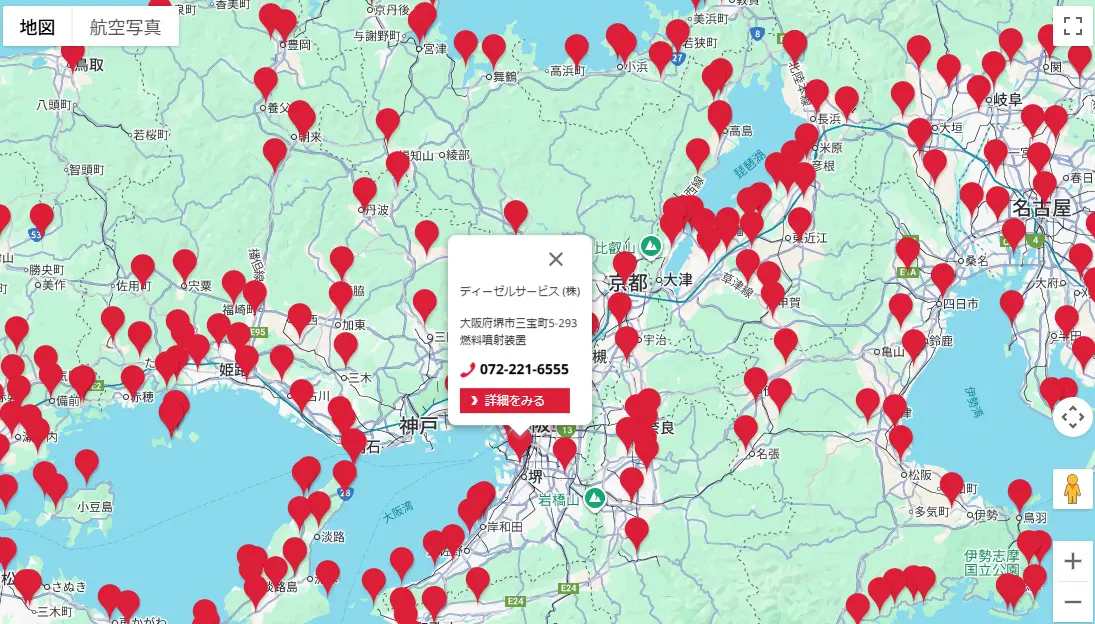This screenshot has width=1095, height=624.
Task: Select the red pin above 鳥羽
Action: 1019,493
